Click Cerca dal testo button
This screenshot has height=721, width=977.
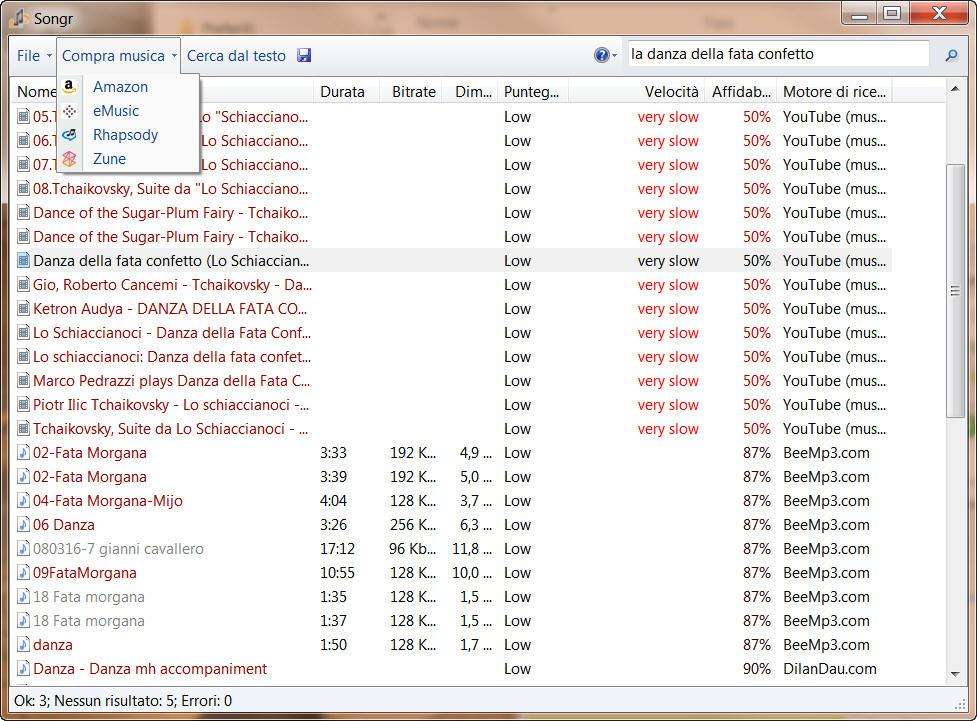236,56
